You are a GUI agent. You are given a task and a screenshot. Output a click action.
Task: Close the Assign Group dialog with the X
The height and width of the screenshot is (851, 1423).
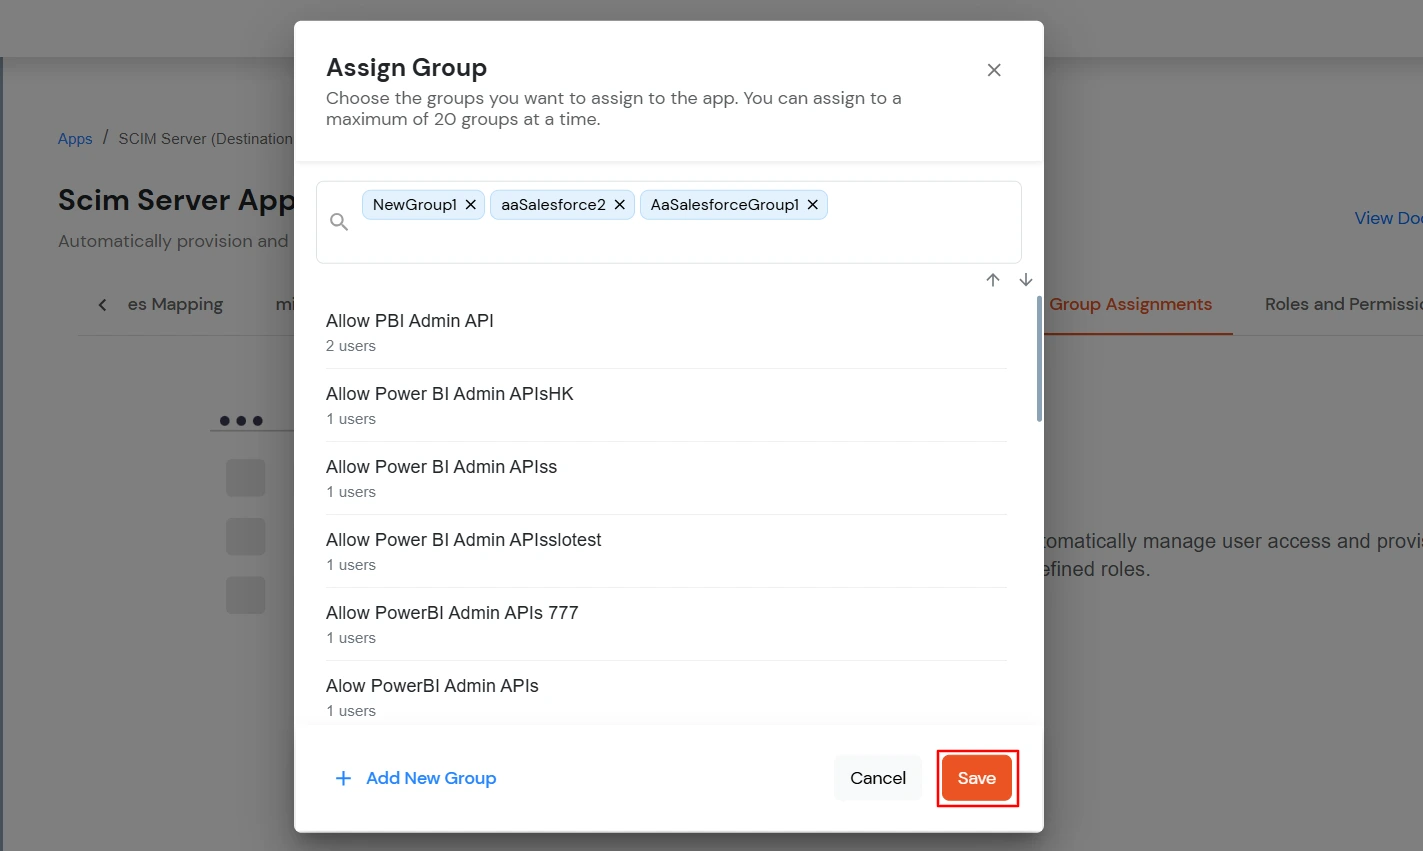tap(993, 70)
